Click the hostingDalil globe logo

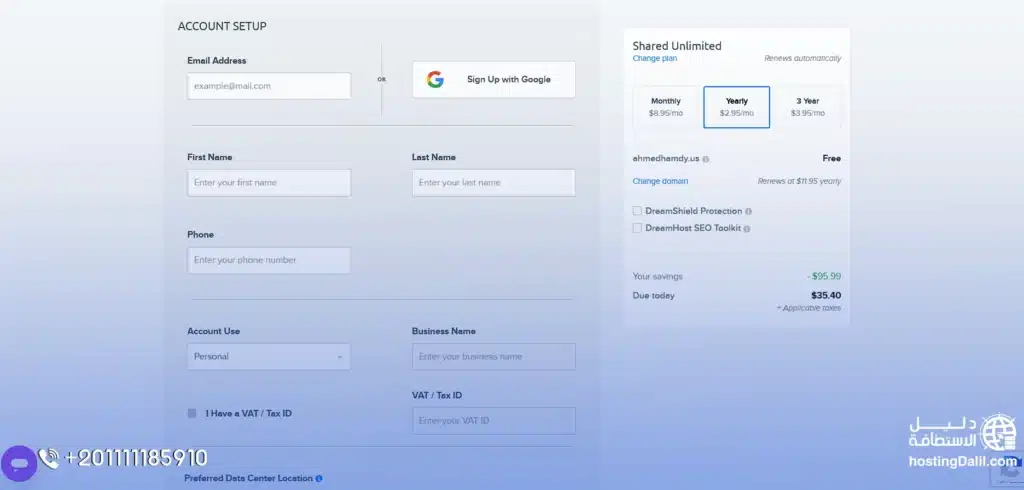coord(998,433)
